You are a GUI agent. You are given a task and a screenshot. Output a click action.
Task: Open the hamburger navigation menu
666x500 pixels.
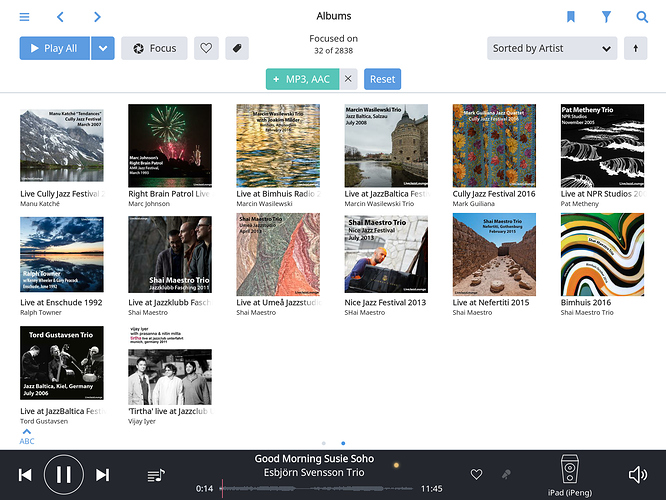24,17
